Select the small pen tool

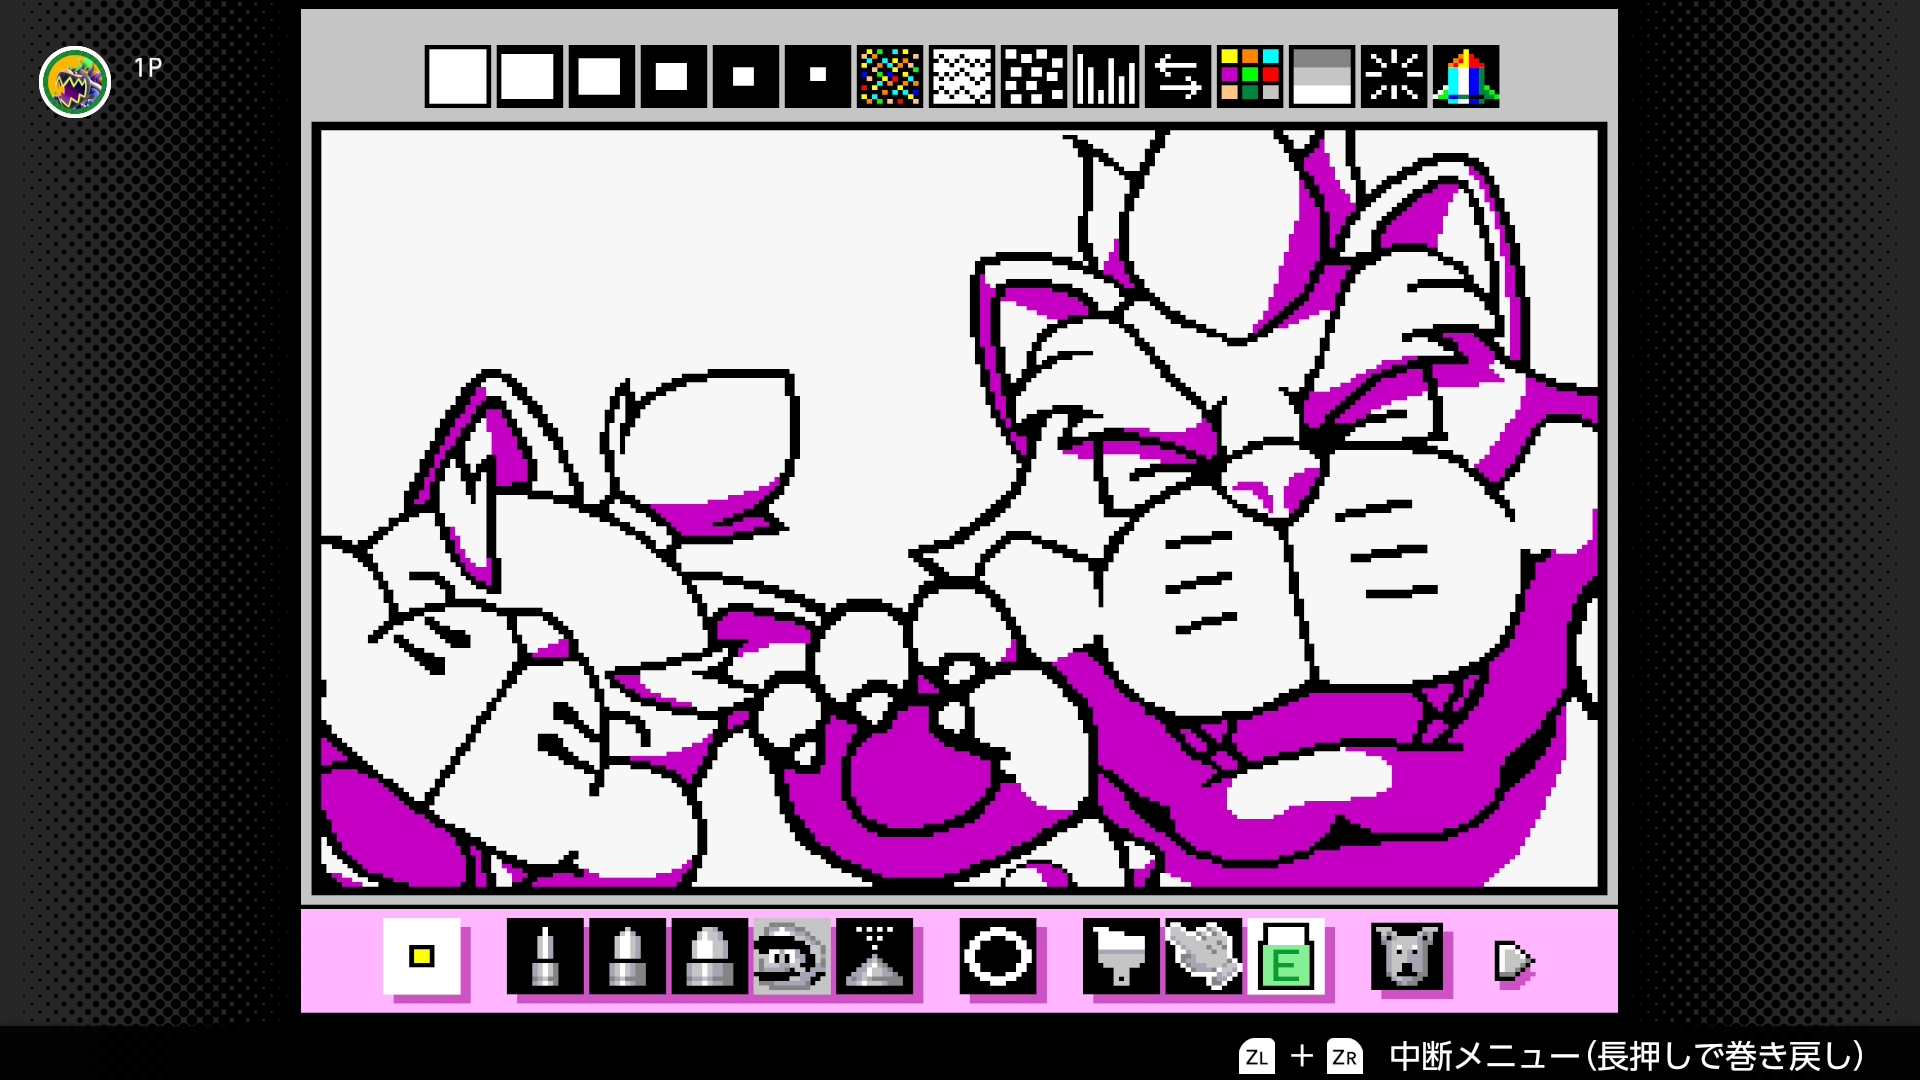coord(545,957)
